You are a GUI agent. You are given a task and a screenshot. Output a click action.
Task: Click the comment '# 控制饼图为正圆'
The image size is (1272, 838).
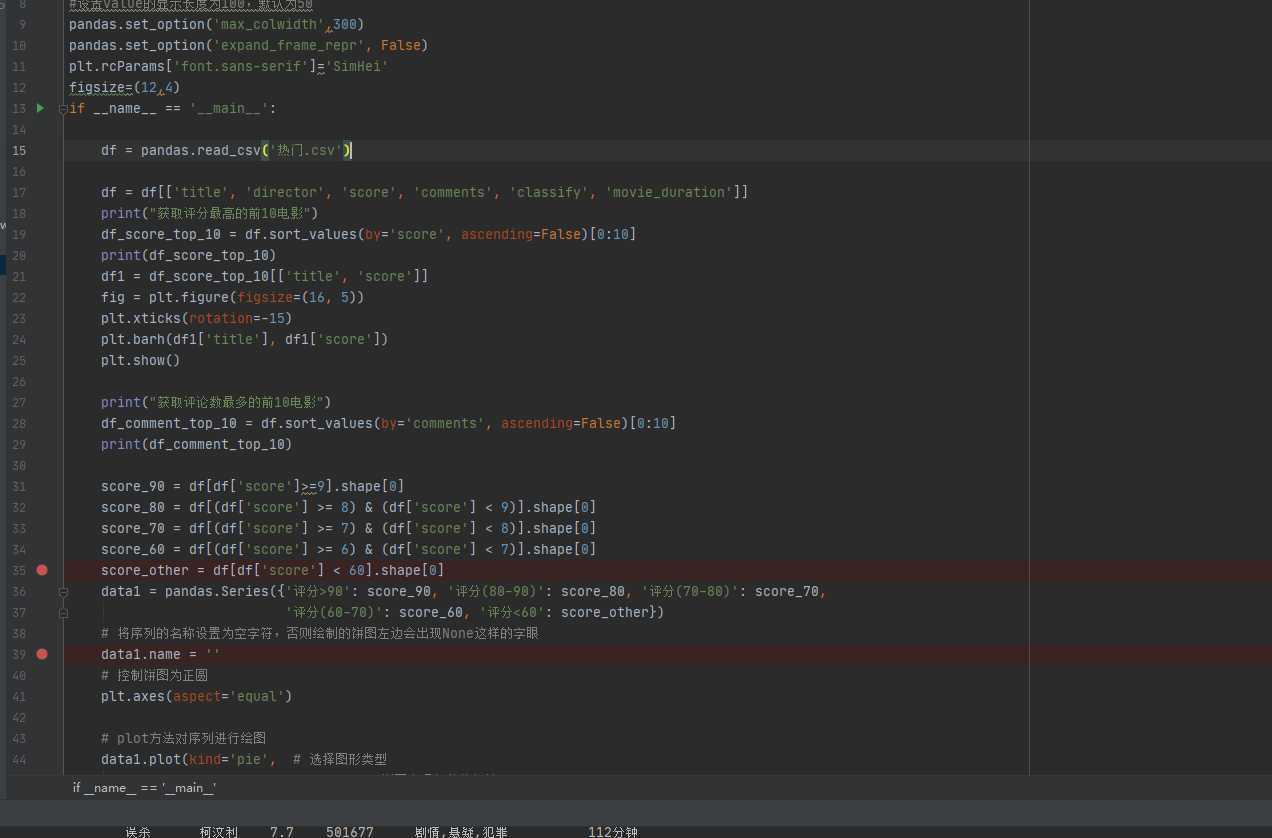[x=154, y=675]
